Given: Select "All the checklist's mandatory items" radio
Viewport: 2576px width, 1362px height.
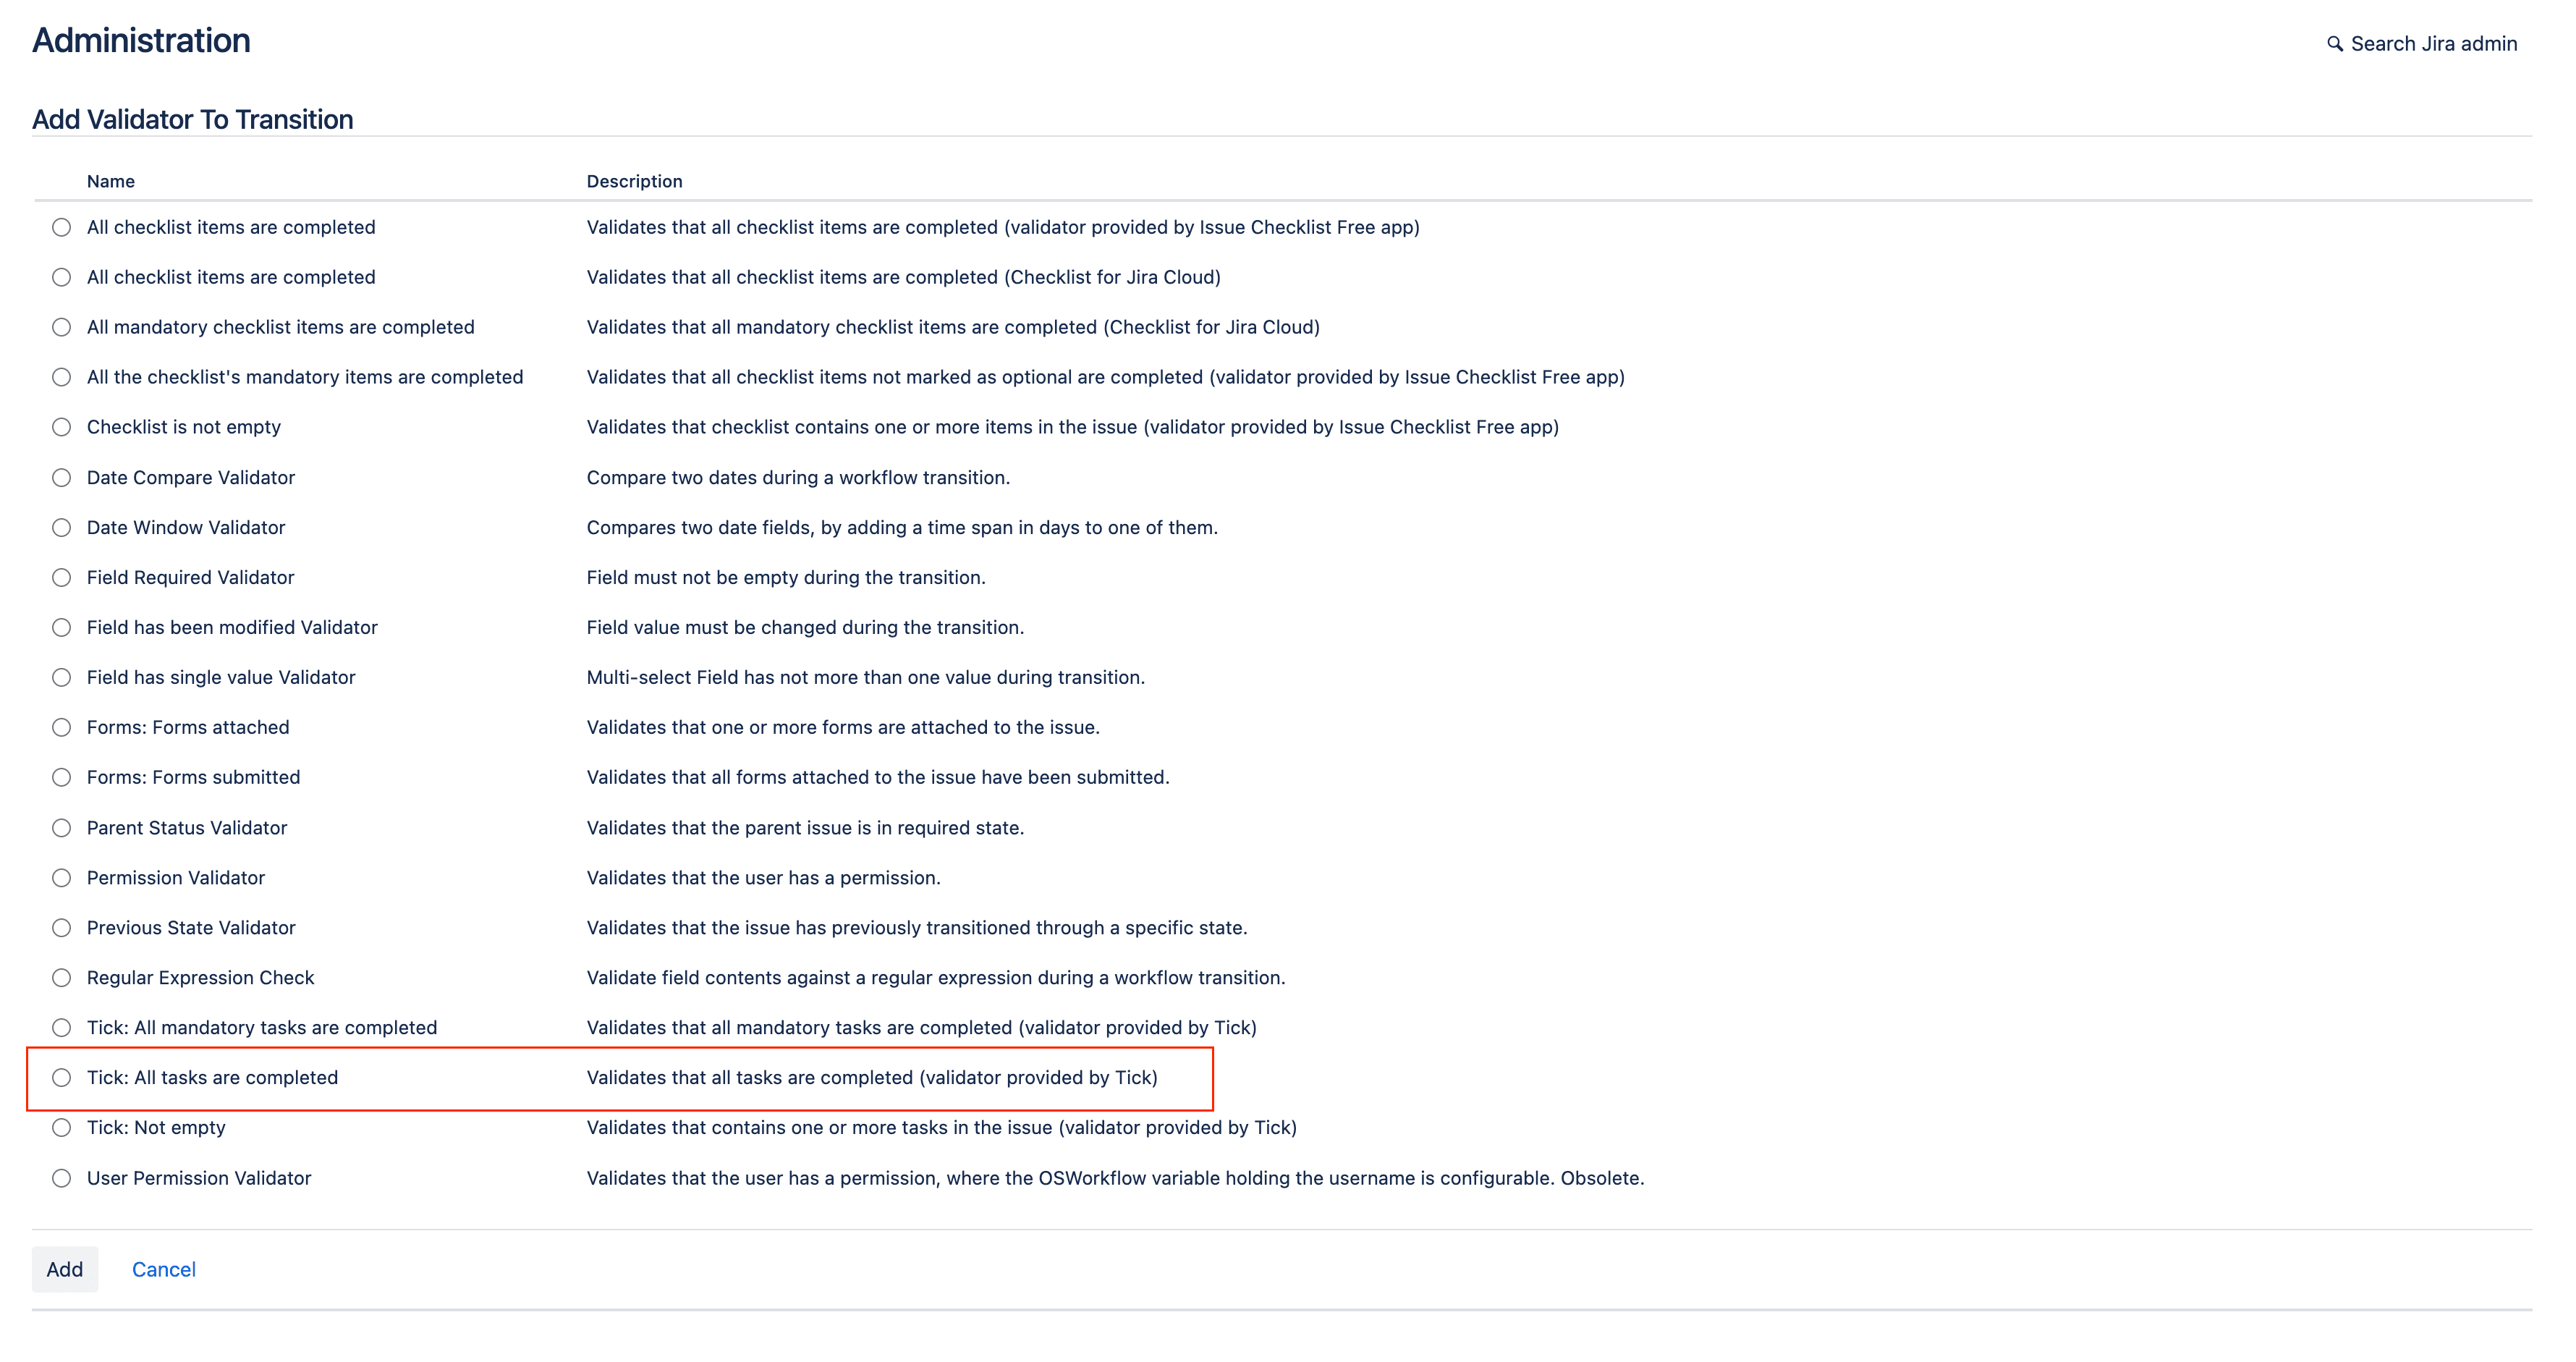Looking at the screenshot, I should [62, 377].
